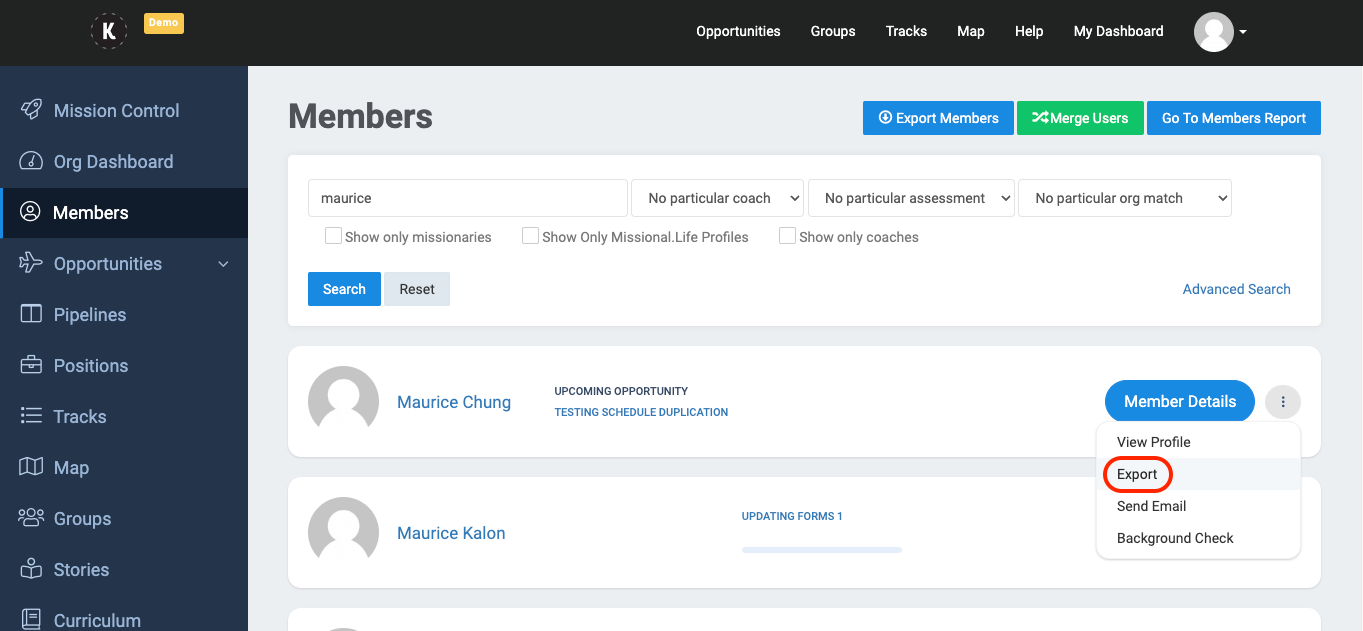
Task: Click the Opportunities airplane icon in sidebar
Action: [31, 263]
